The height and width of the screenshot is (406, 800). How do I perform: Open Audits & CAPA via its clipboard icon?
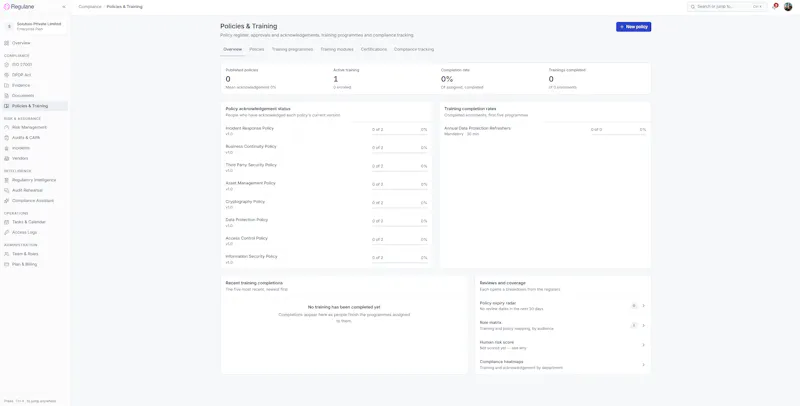7,138
